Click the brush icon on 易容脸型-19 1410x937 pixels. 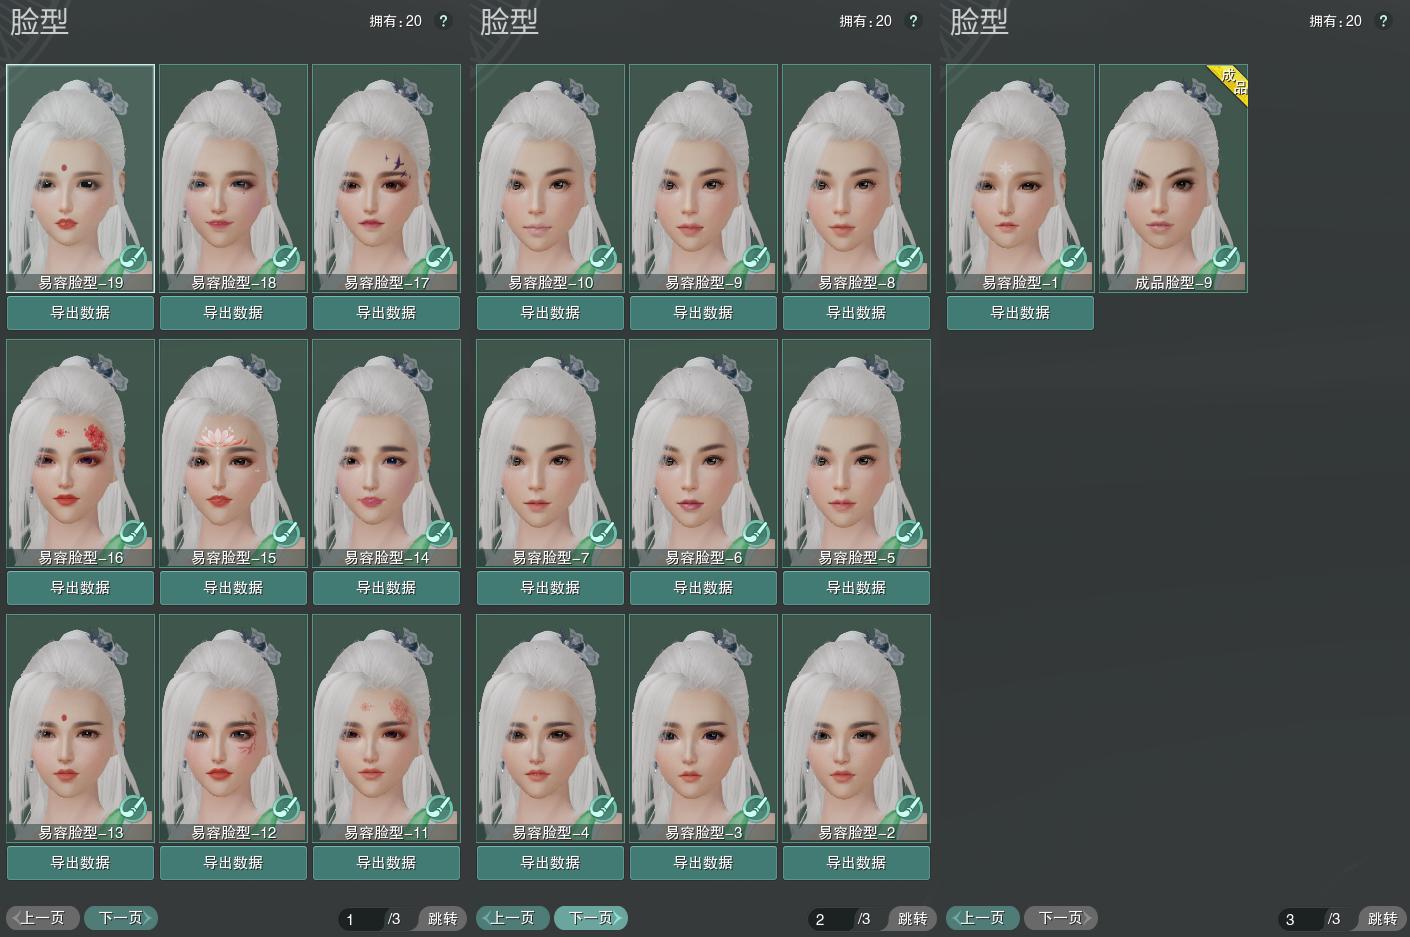coord(133,259)
